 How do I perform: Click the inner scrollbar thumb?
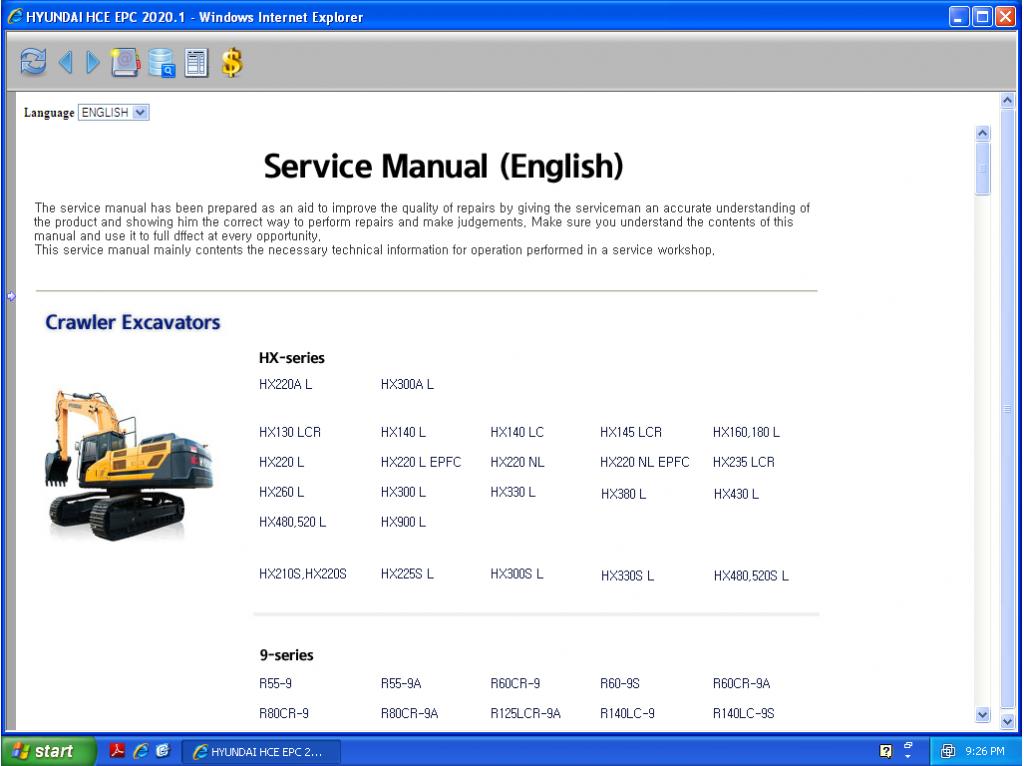983,168
